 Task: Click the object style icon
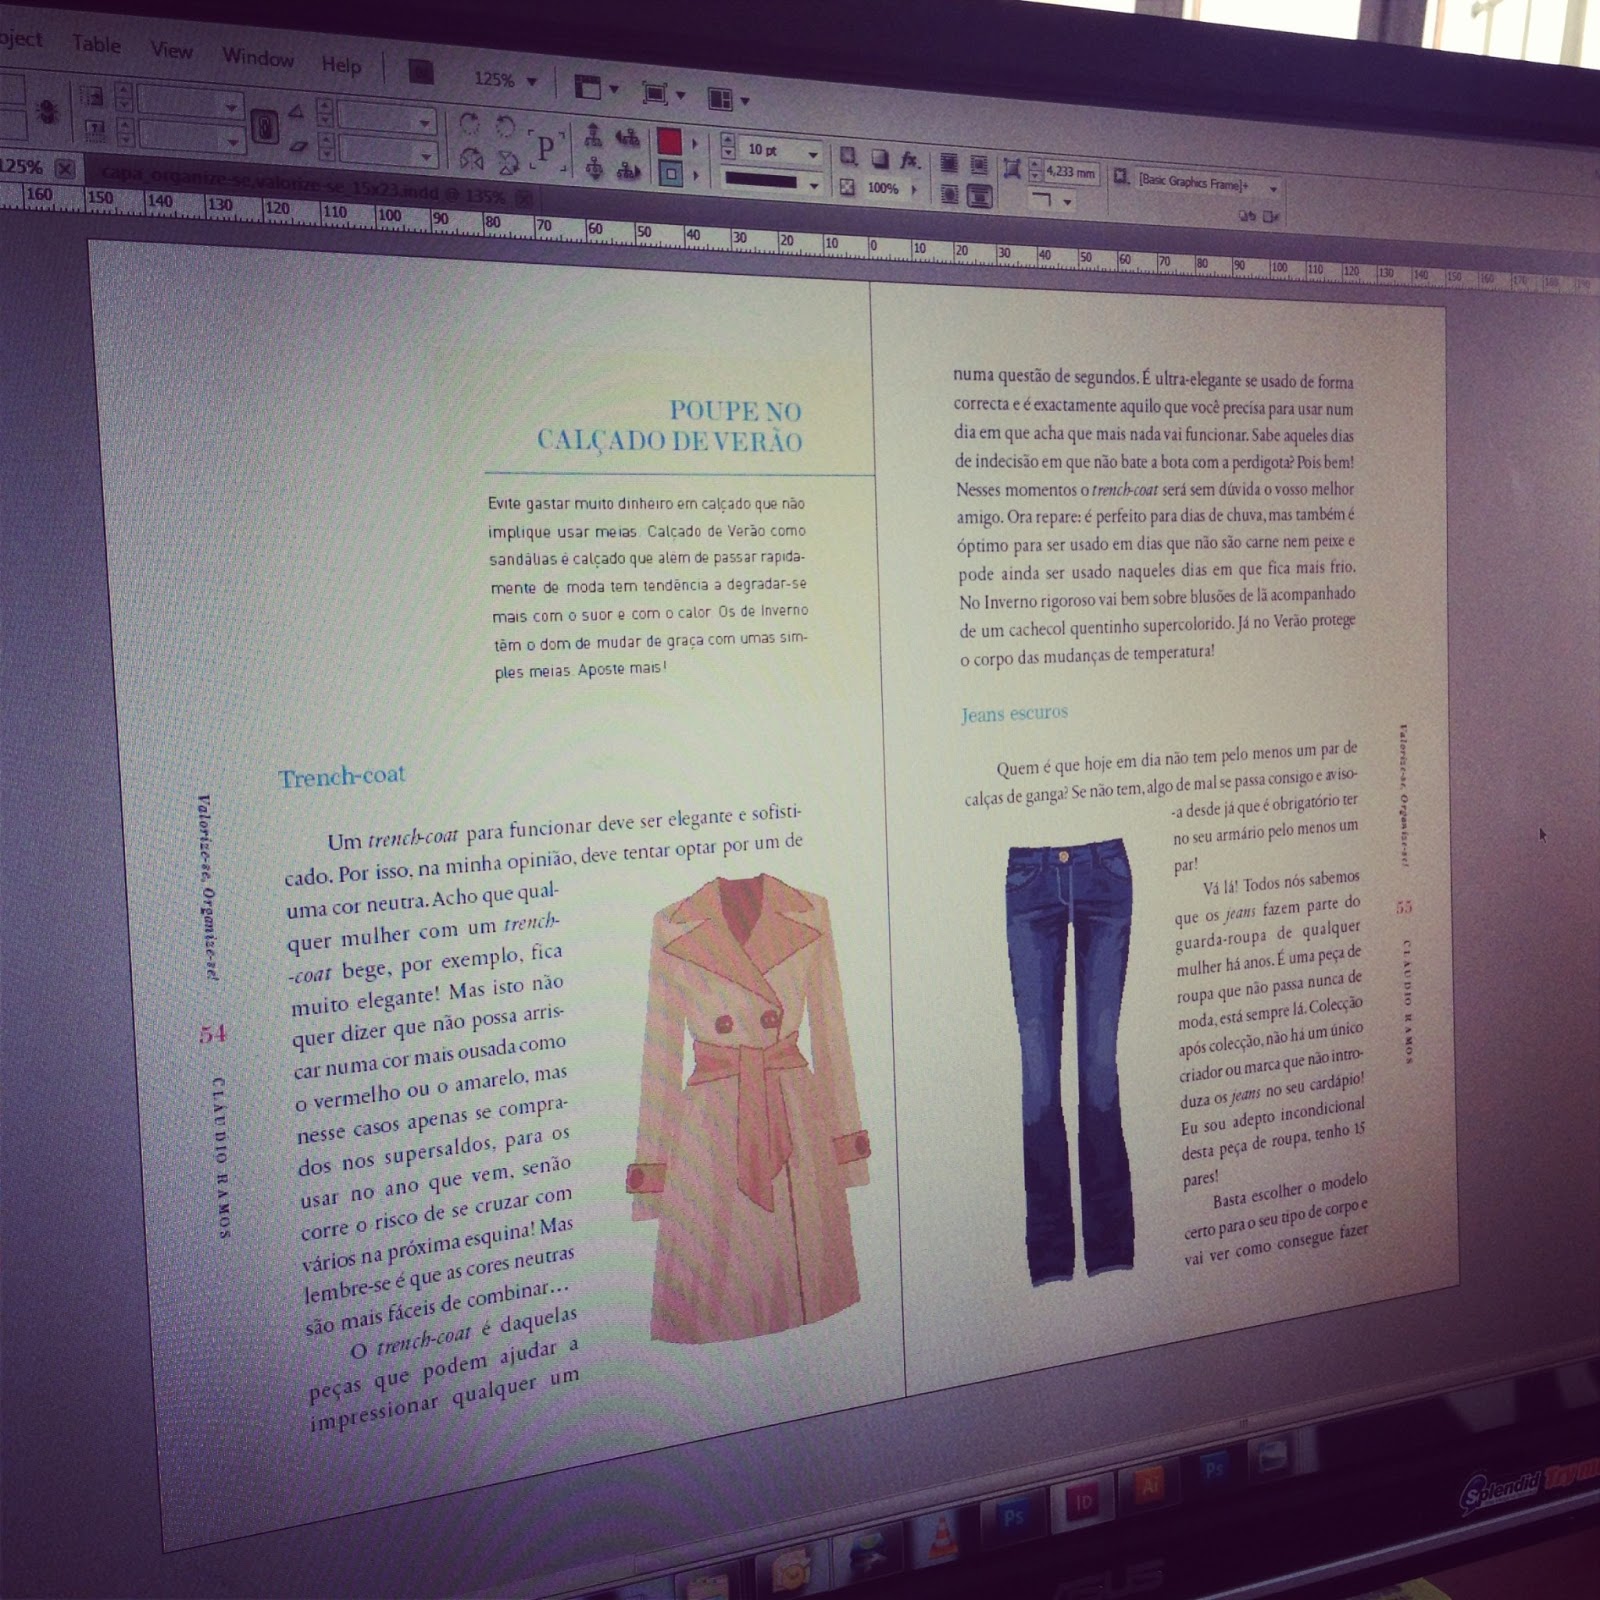[x=1121, y=175]
